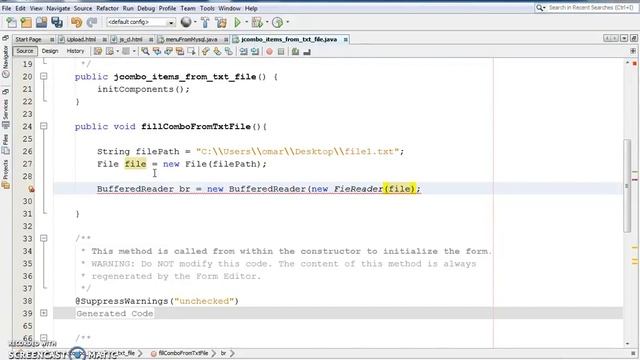The image size is (640, 360).
Task: Click the Save All icon
Action: (57, 22)
